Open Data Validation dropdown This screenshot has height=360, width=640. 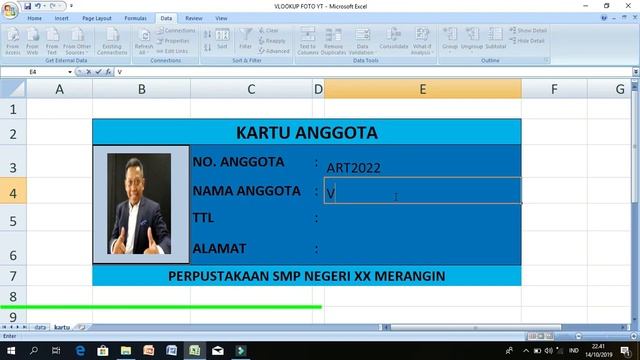click(x=362, y=41)
